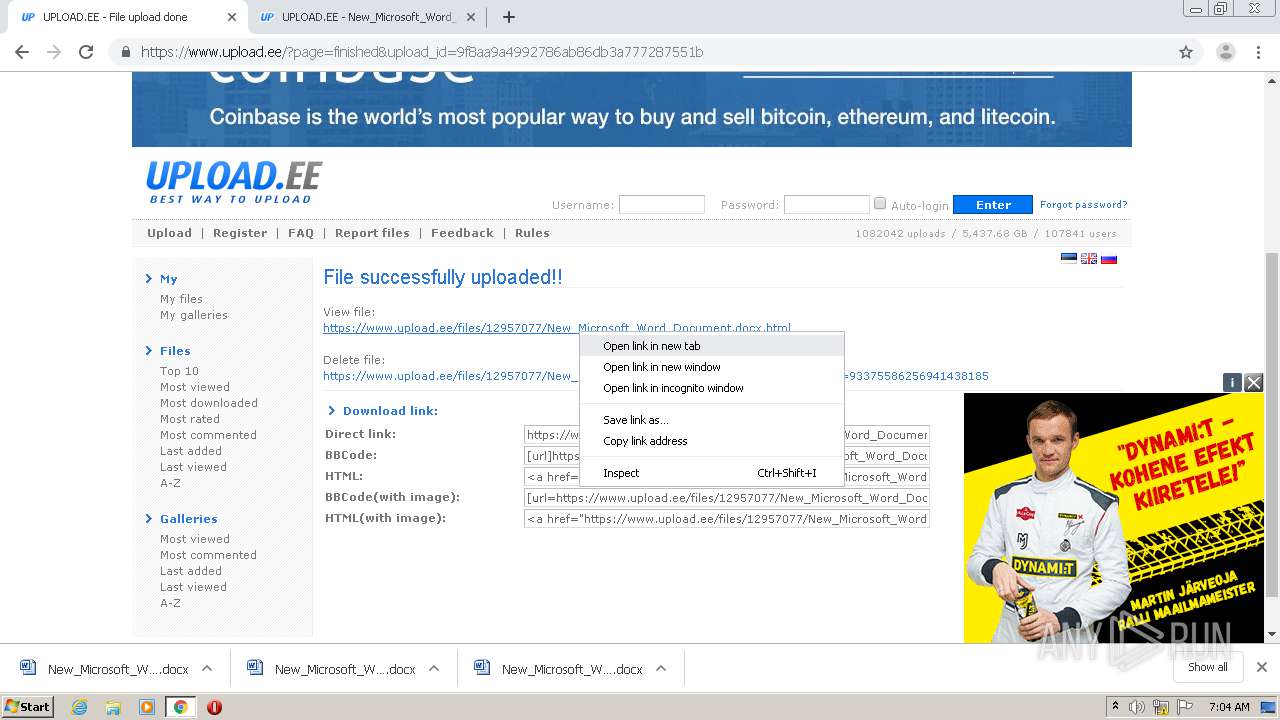Click the 'My' sidebar section heading
The image size is (1280, 720).
point(169,279)
